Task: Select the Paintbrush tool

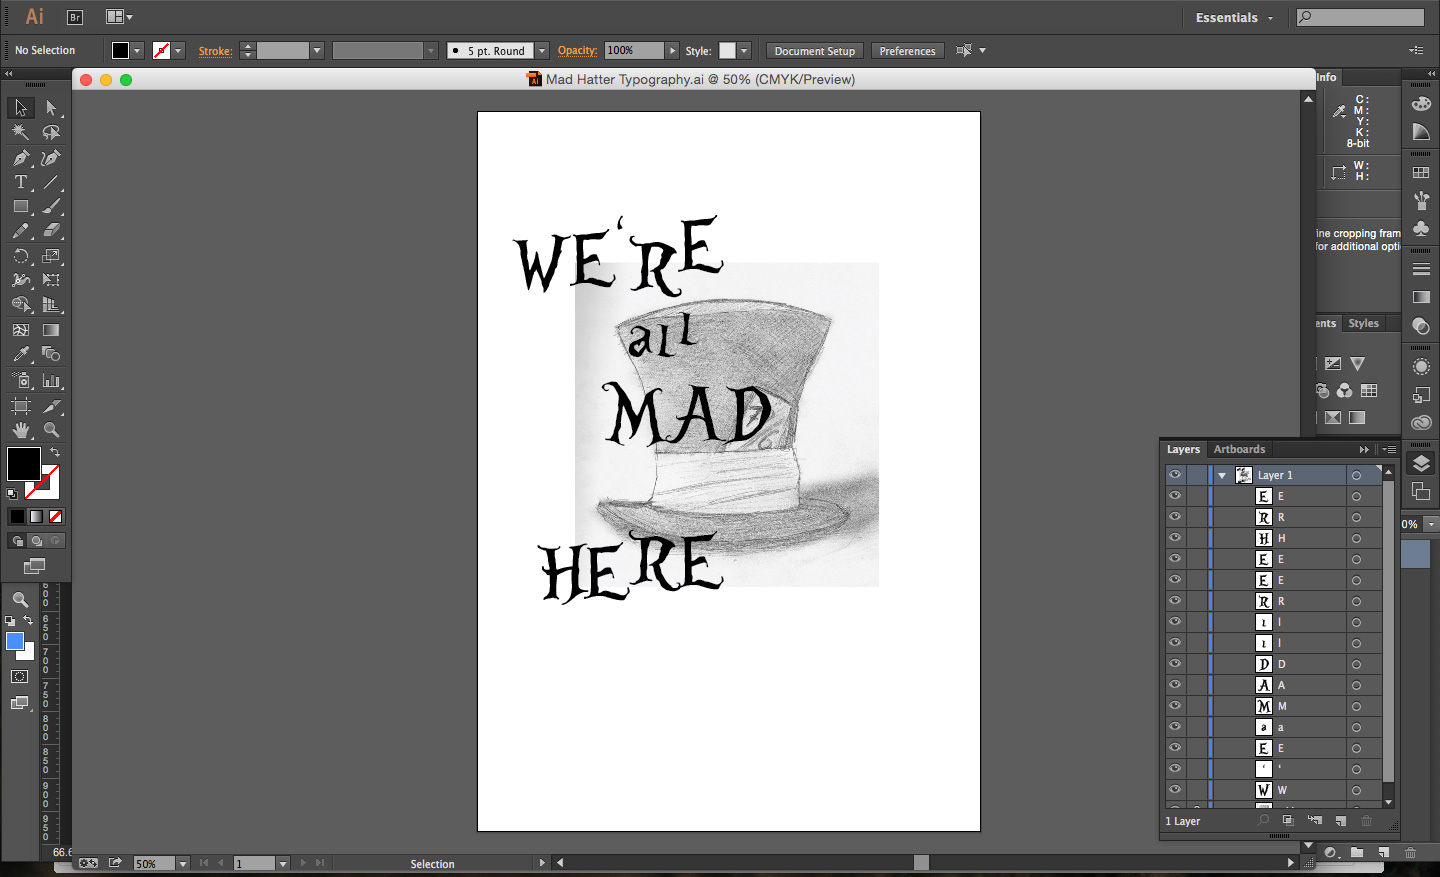Action: tap(51, 206)
